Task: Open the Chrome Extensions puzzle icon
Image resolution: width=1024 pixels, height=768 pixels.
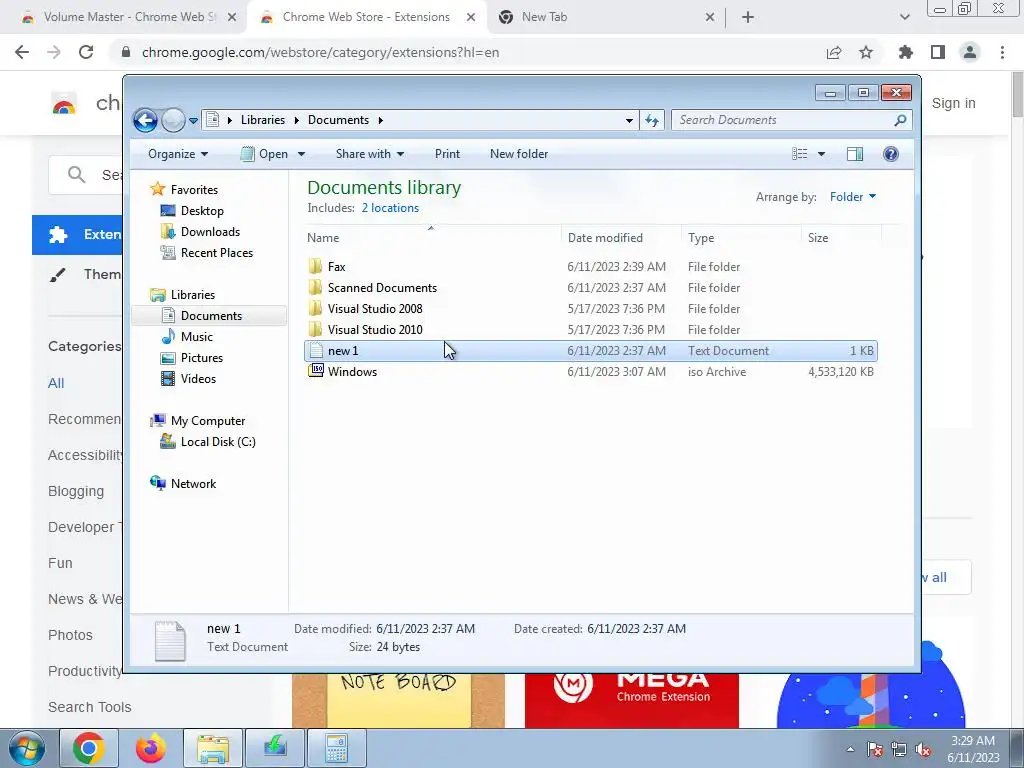Action: 906,52
